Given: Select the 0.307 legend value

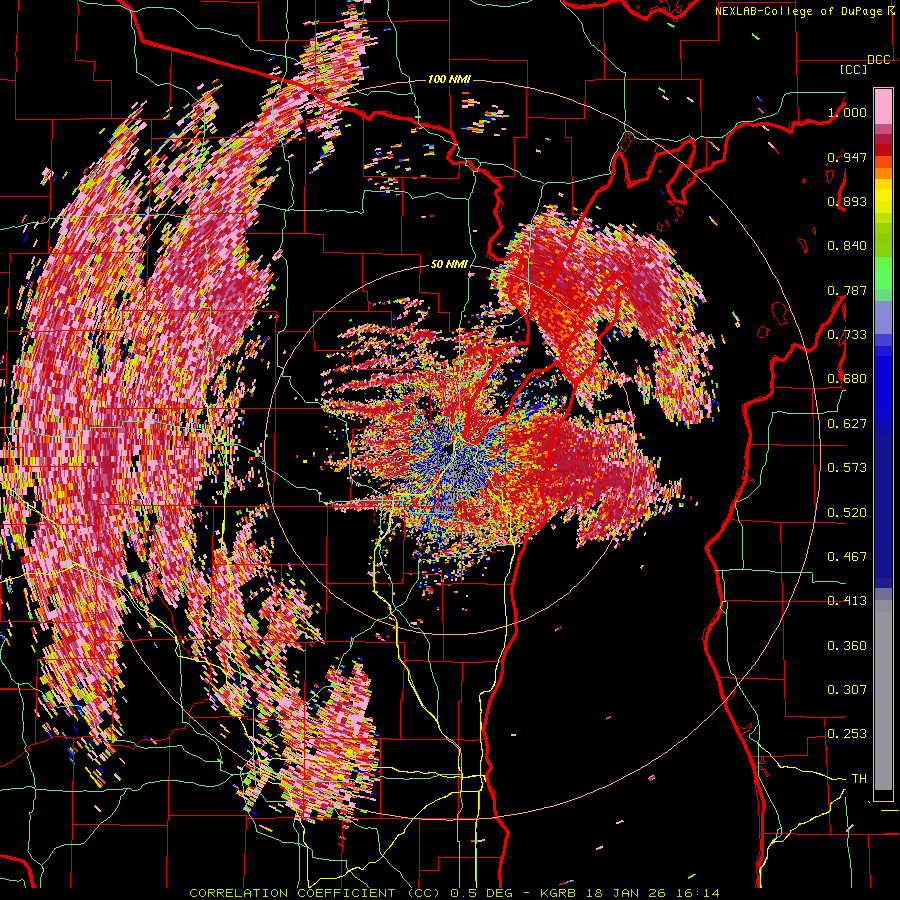Looking at the screenshot, I should pos(847,690).
